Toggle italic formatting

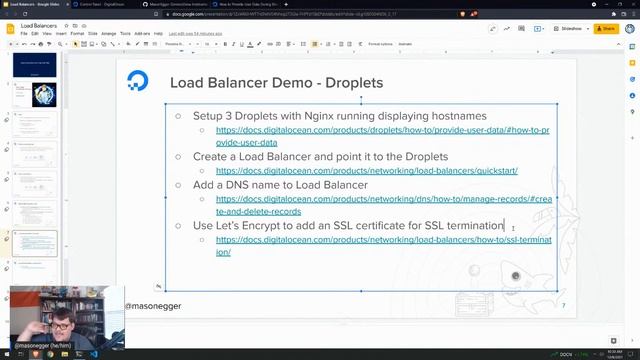[233, 44]
